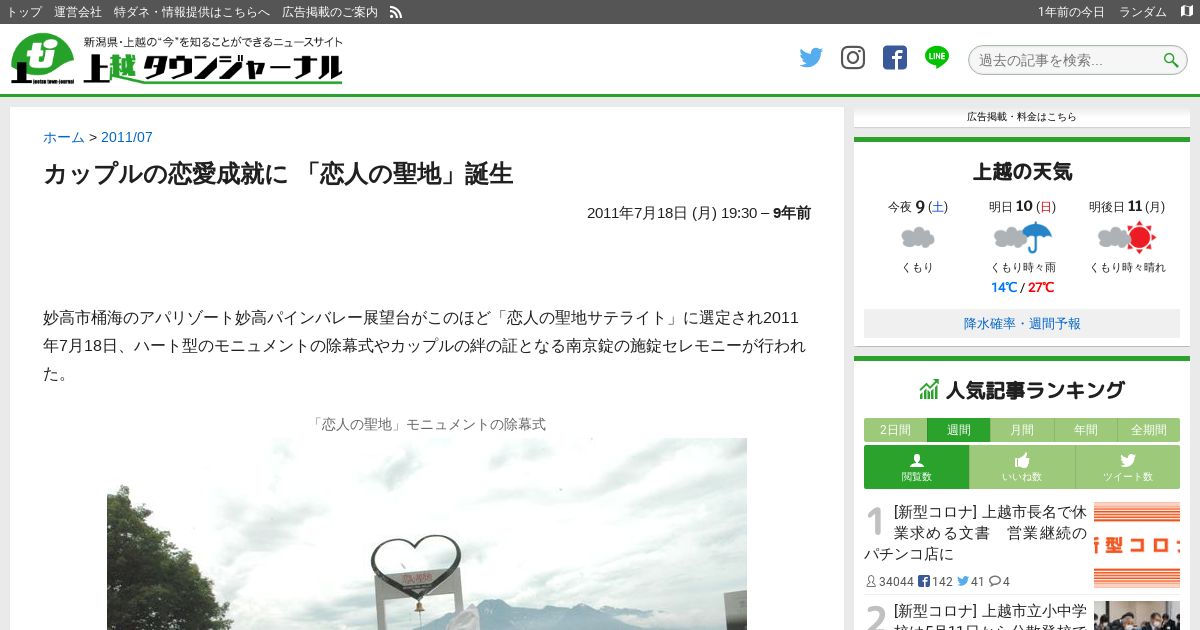Visit the Instagram page icon
This screenshot has width=1200, height=630.
point(853,58)
